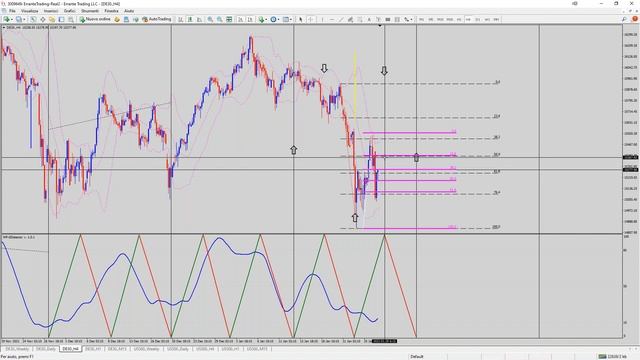Select the M15 timeframe button
The height and width of the screenshot is (360, 640).
[440, 19]
